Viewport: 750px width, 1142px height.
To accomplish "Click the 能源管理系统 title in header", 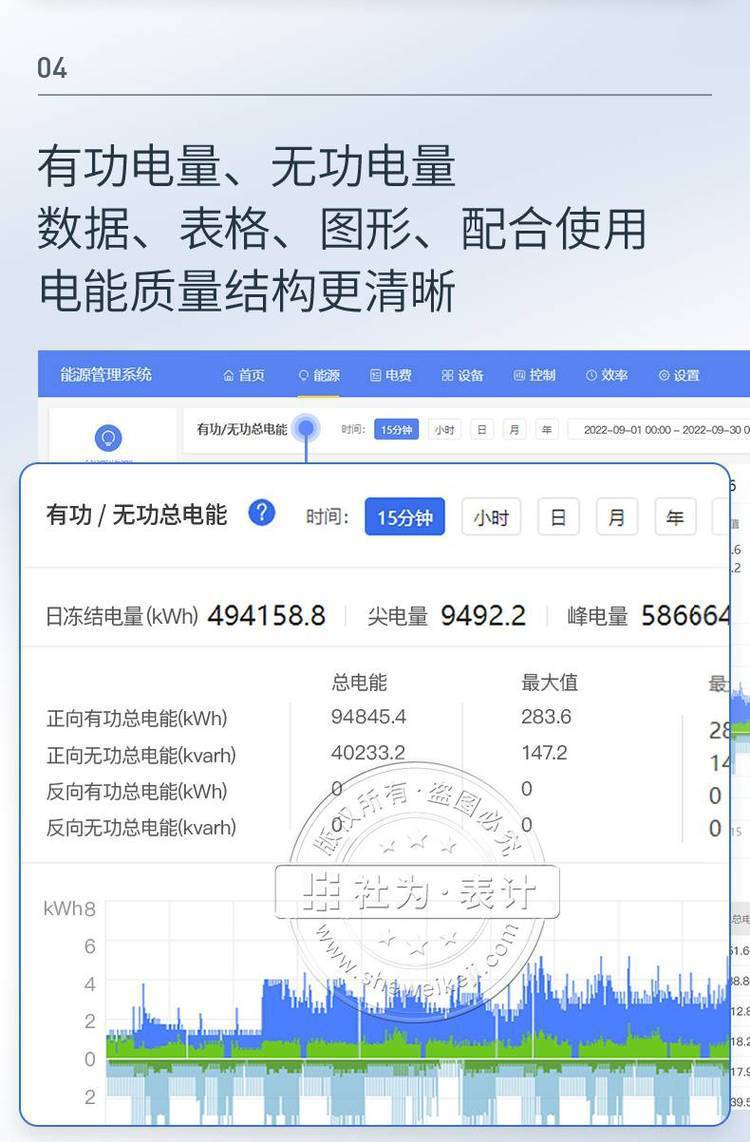I will 106,375.
